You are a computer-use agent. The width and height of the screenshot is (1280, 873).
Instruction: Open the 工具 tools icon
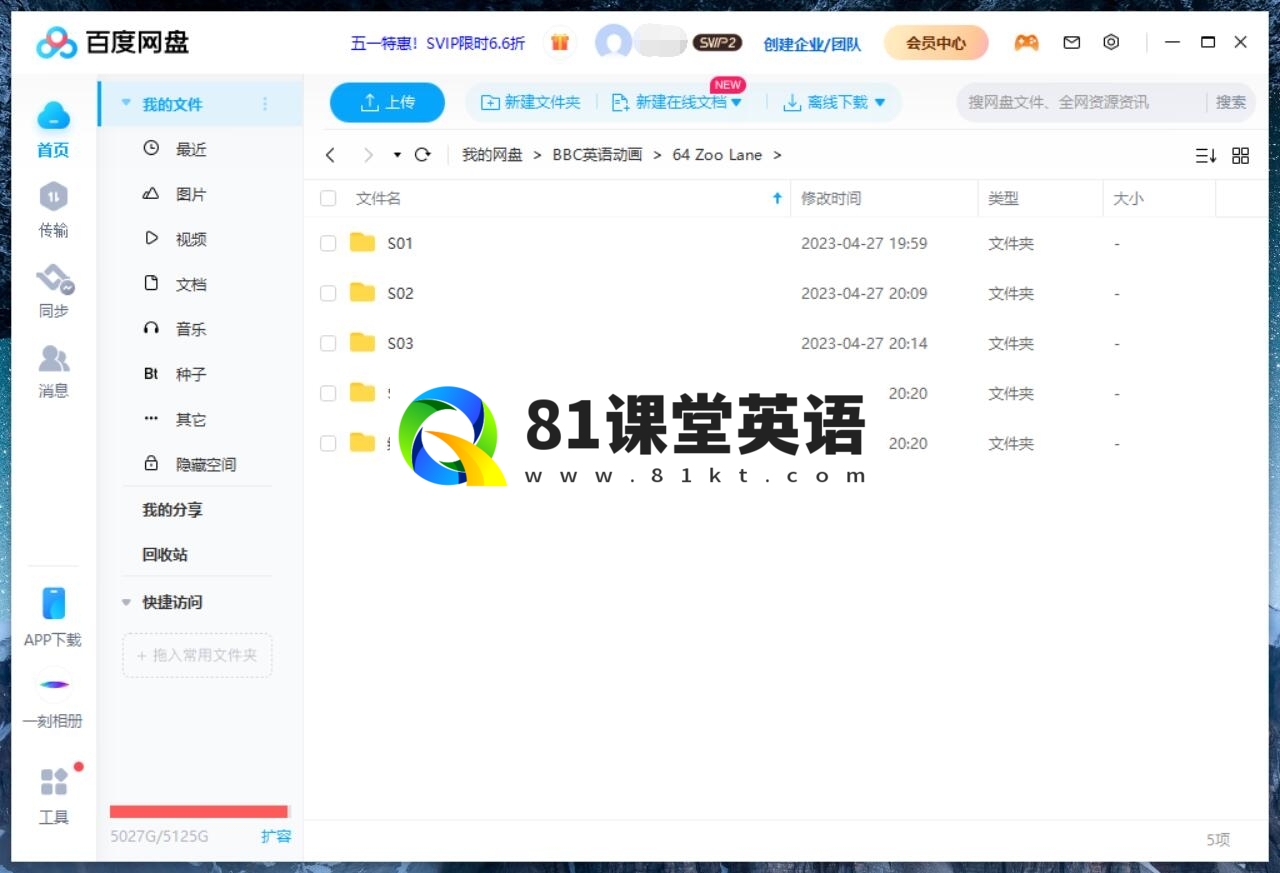coord(54,781)
